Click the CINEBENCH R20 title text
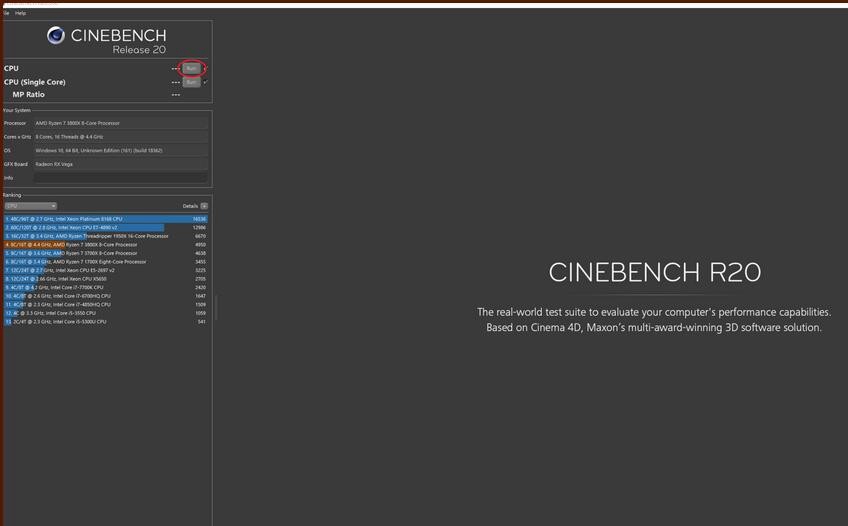The image size is (848, 526). coord(654,272)
